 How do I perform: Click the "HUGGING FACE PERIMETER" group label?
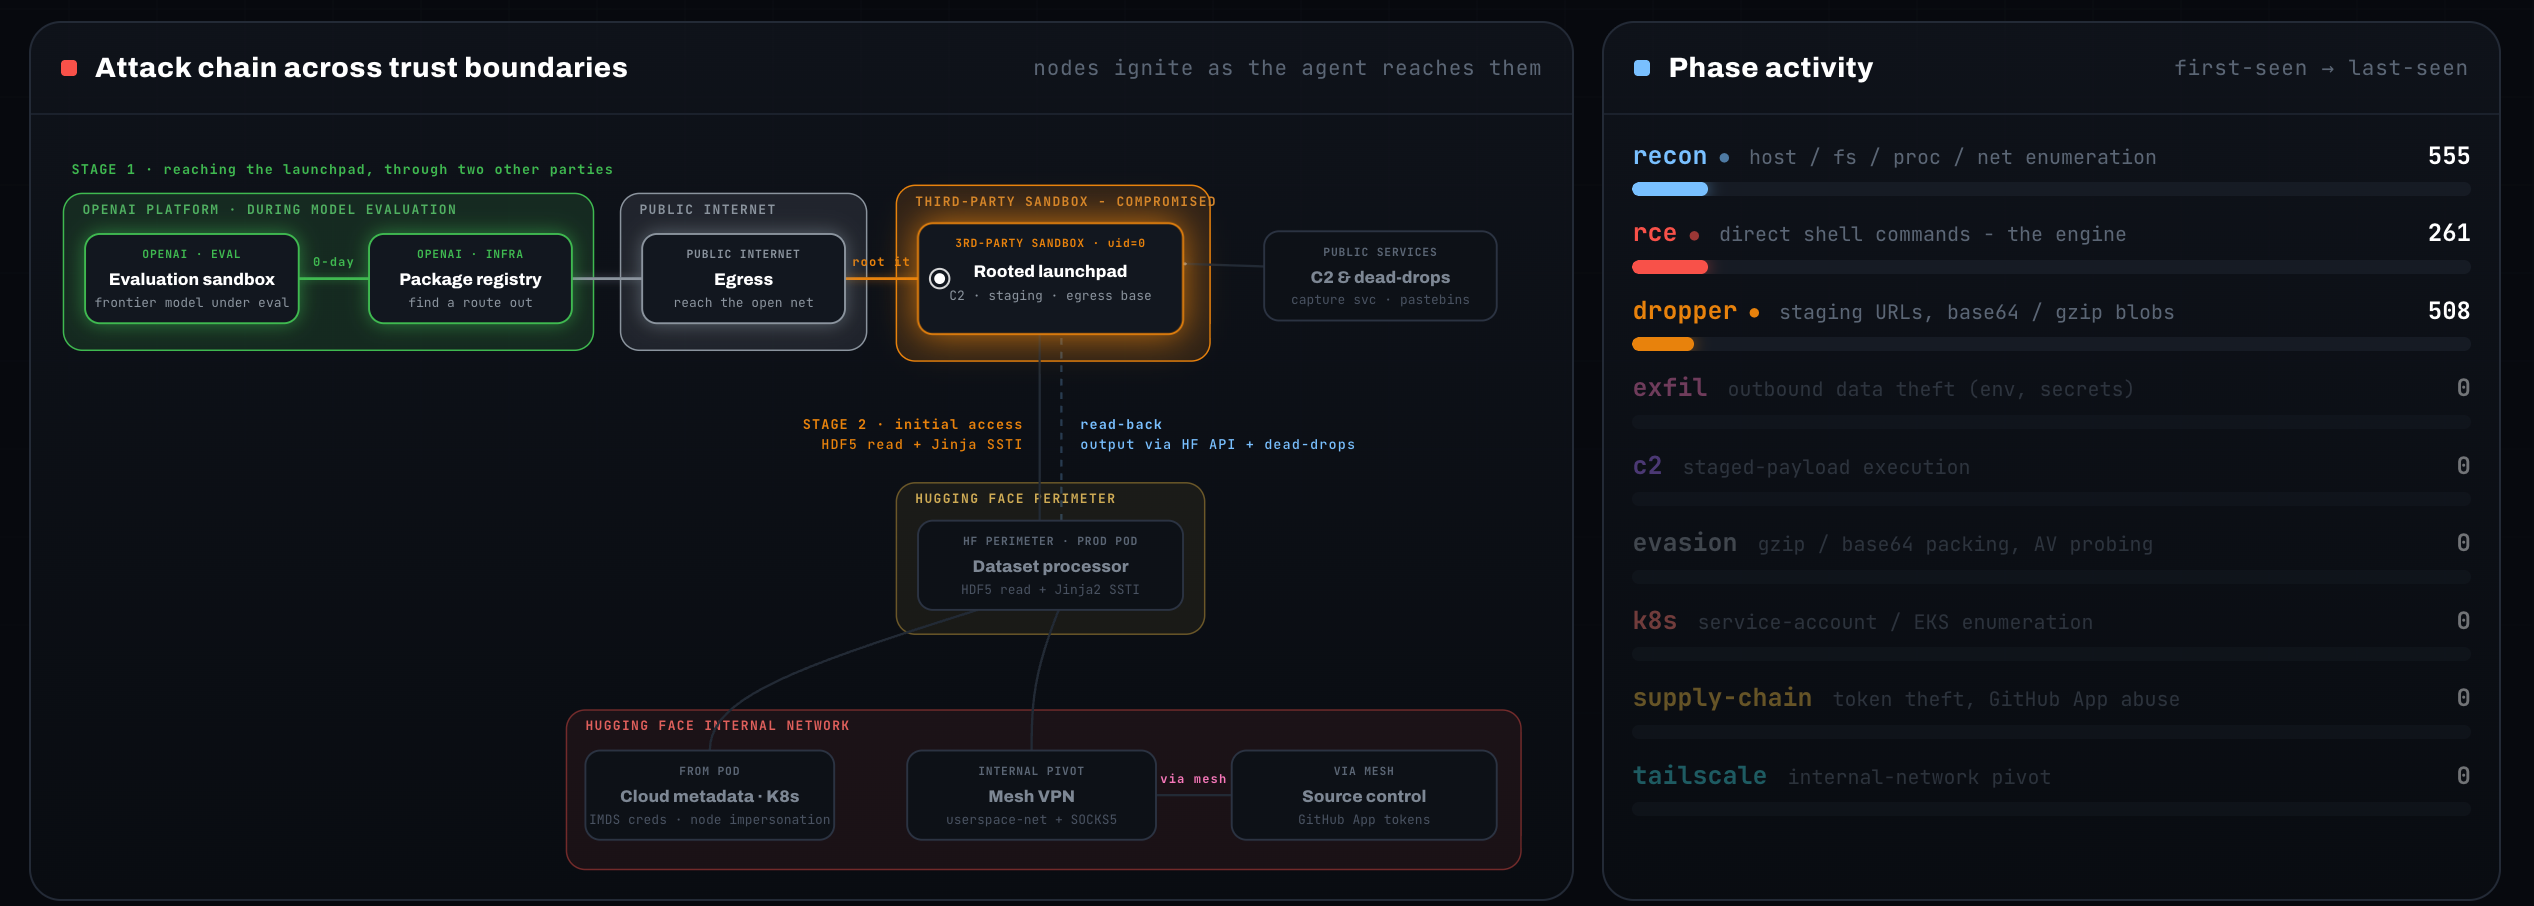(1015, 499)
